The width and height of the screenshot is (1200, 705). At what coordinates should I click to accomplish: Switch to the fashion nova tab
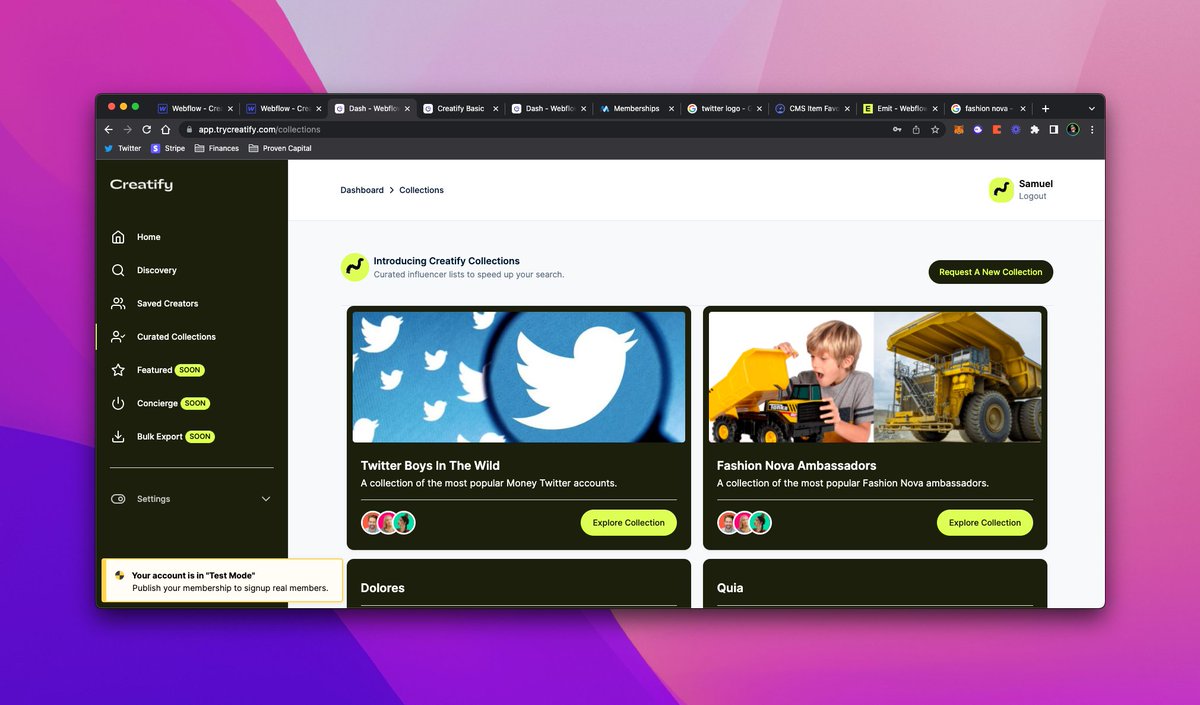click(x=988, y=108)
